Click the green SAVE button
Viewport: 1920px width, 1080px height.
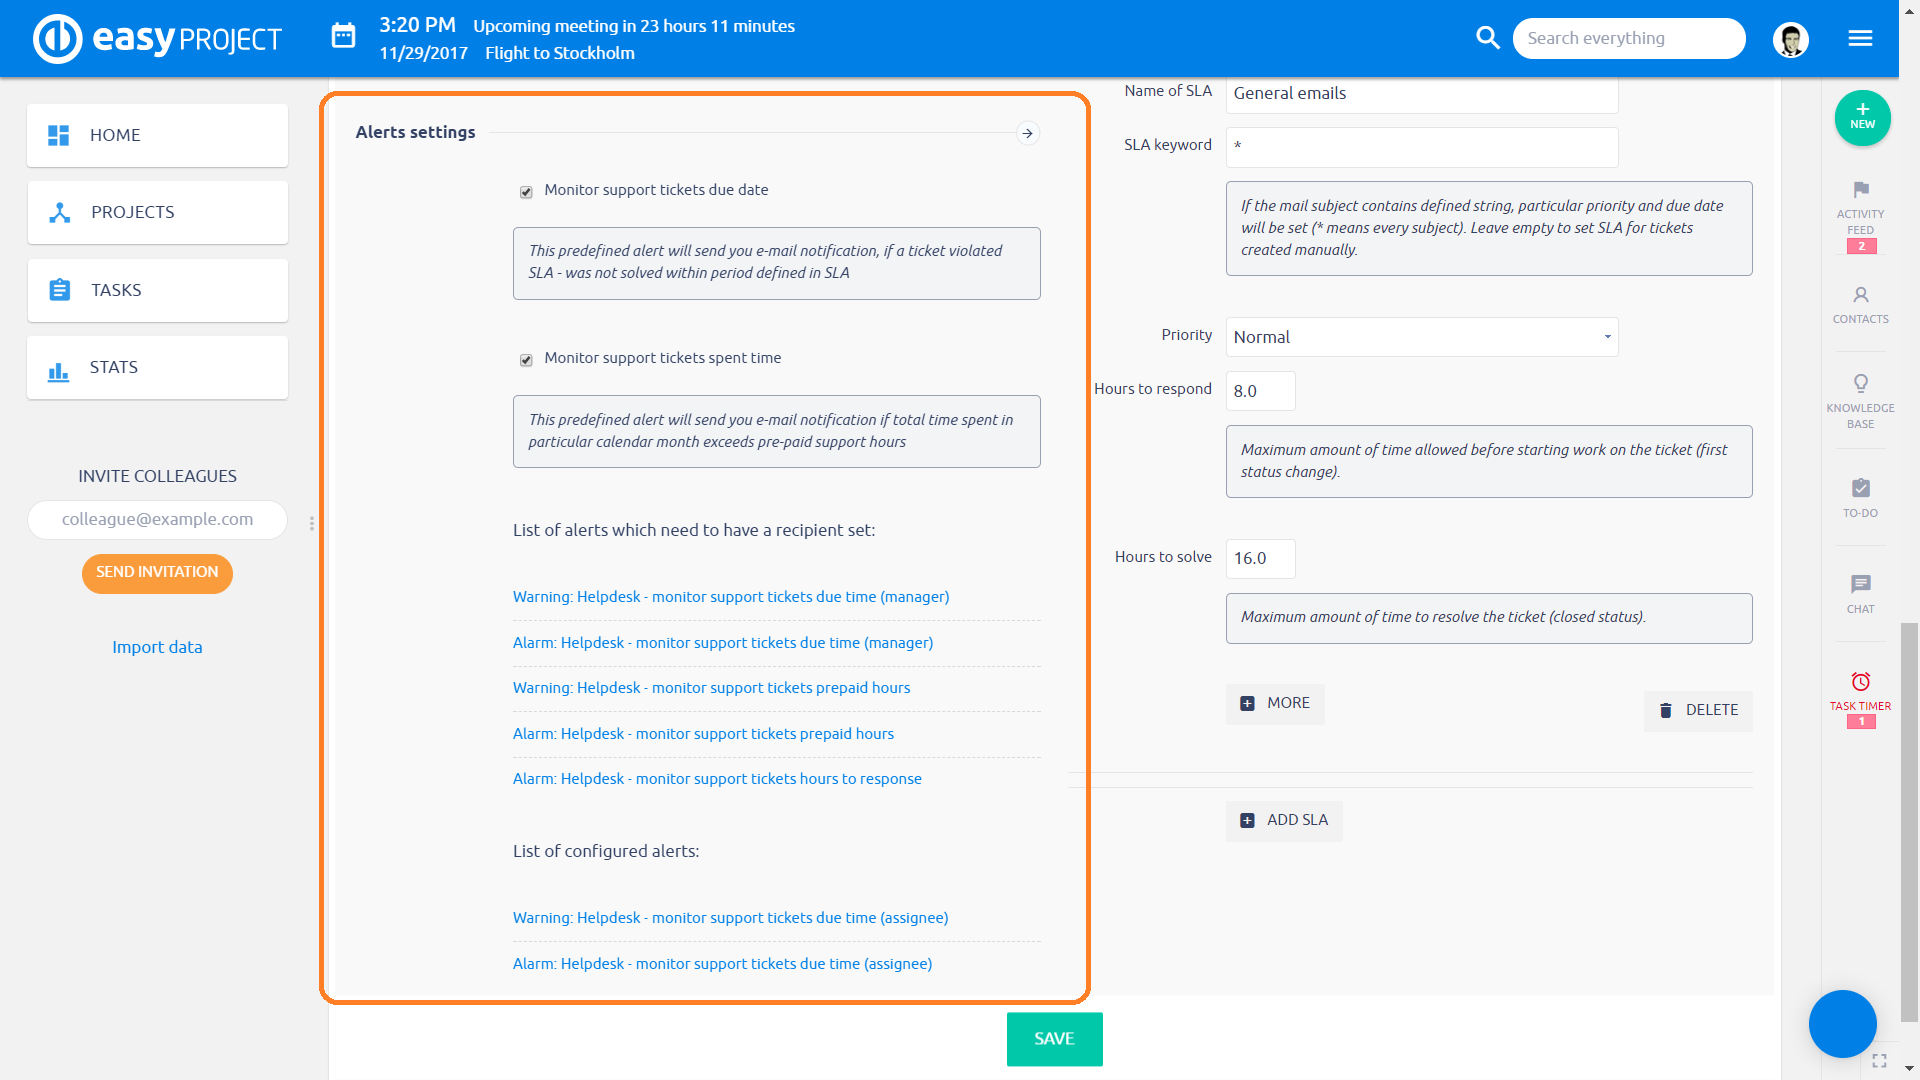[1054, 1039]
